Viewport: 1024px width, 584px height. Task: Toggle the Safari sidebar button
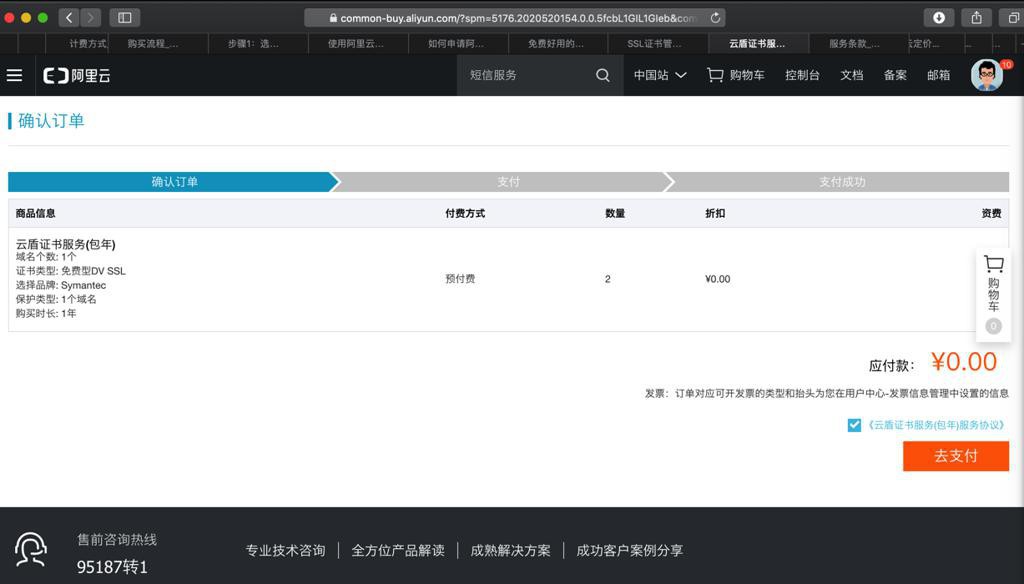pyautogui.click(x=125, y=18)
